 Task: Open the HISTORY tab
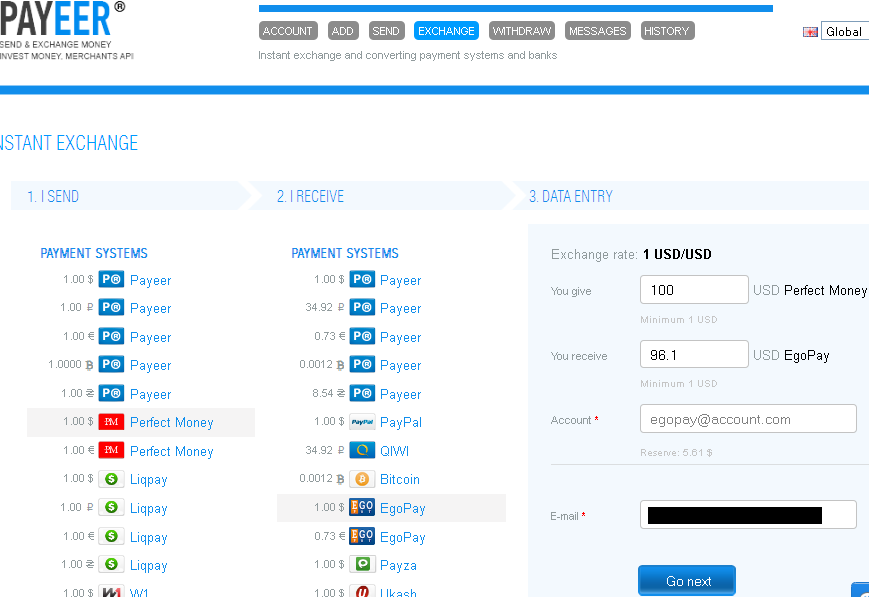(667, 31)
